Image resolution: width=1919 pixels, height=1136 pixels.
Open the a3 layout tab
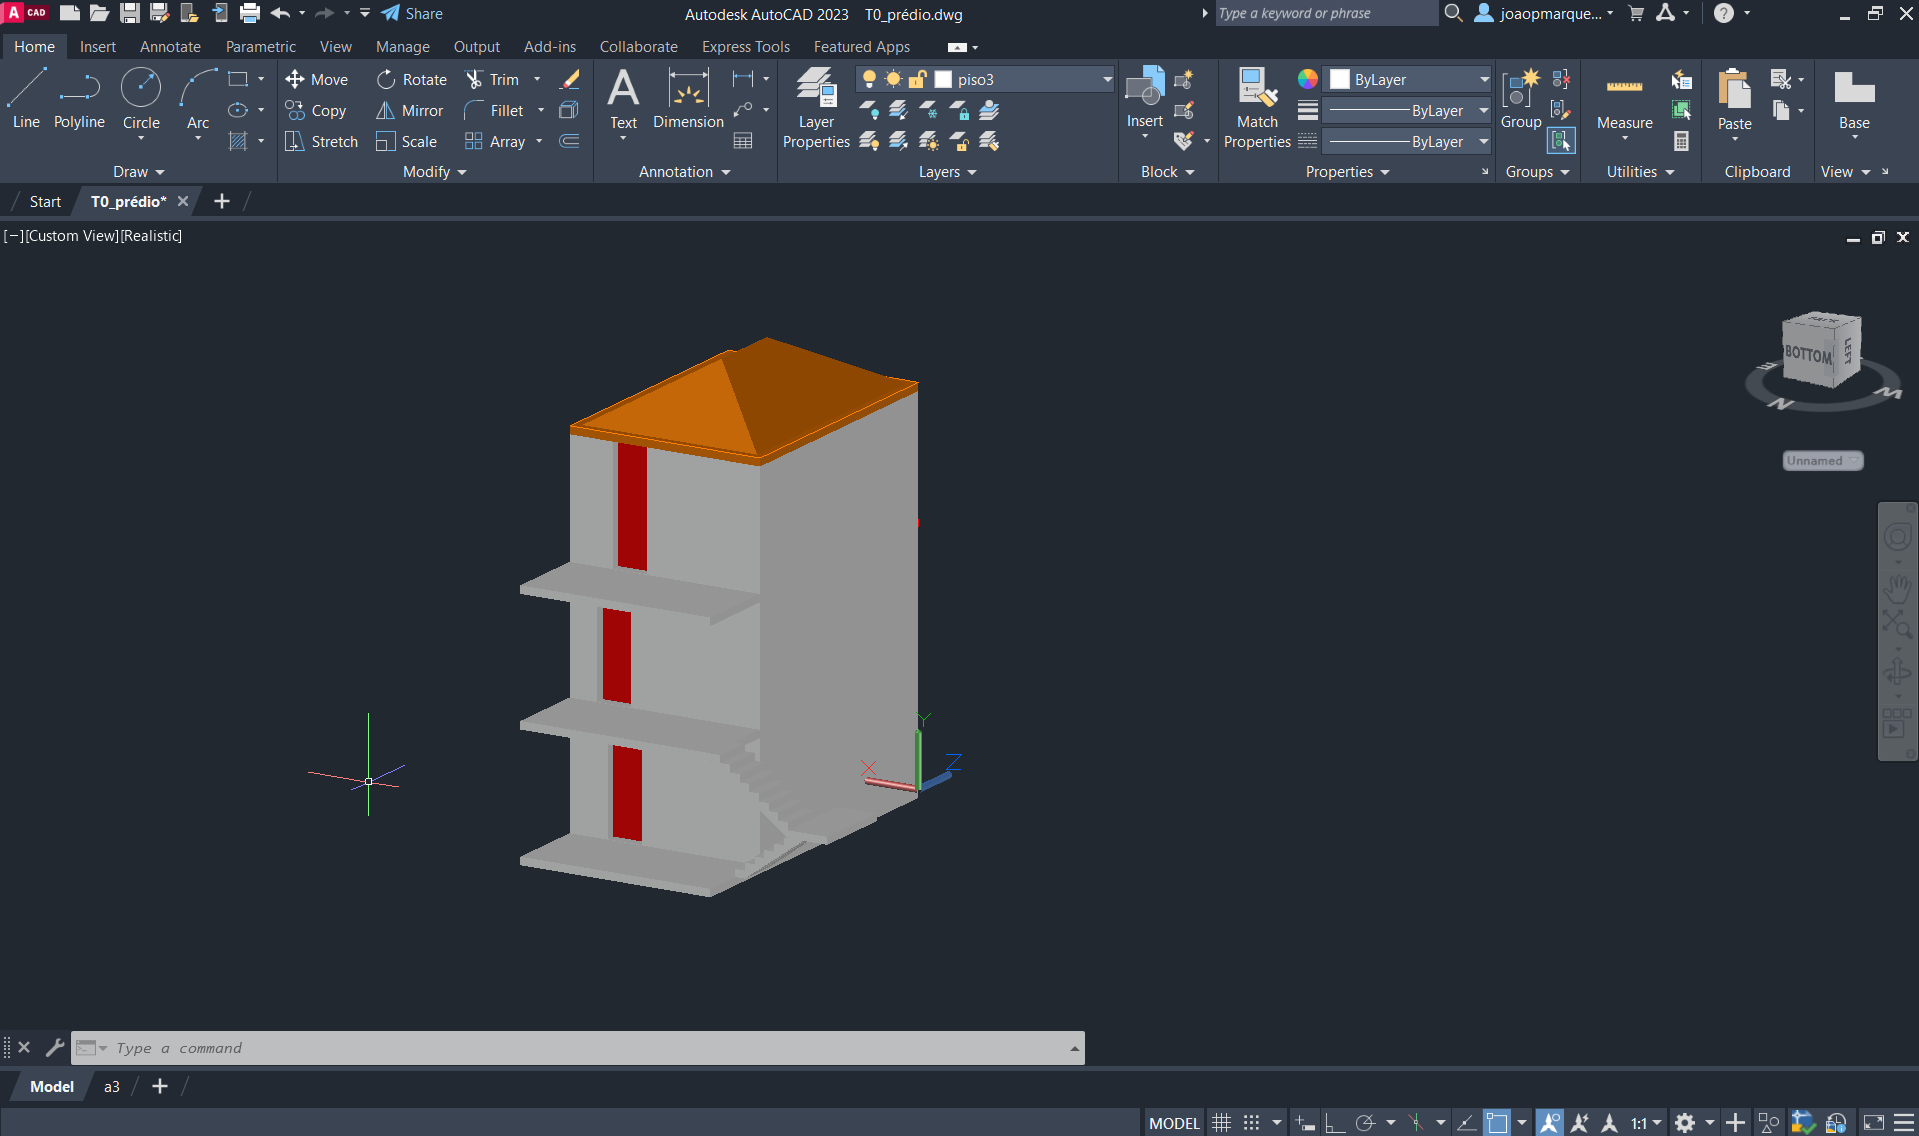pyautogui.click(x=112, y=1087)
